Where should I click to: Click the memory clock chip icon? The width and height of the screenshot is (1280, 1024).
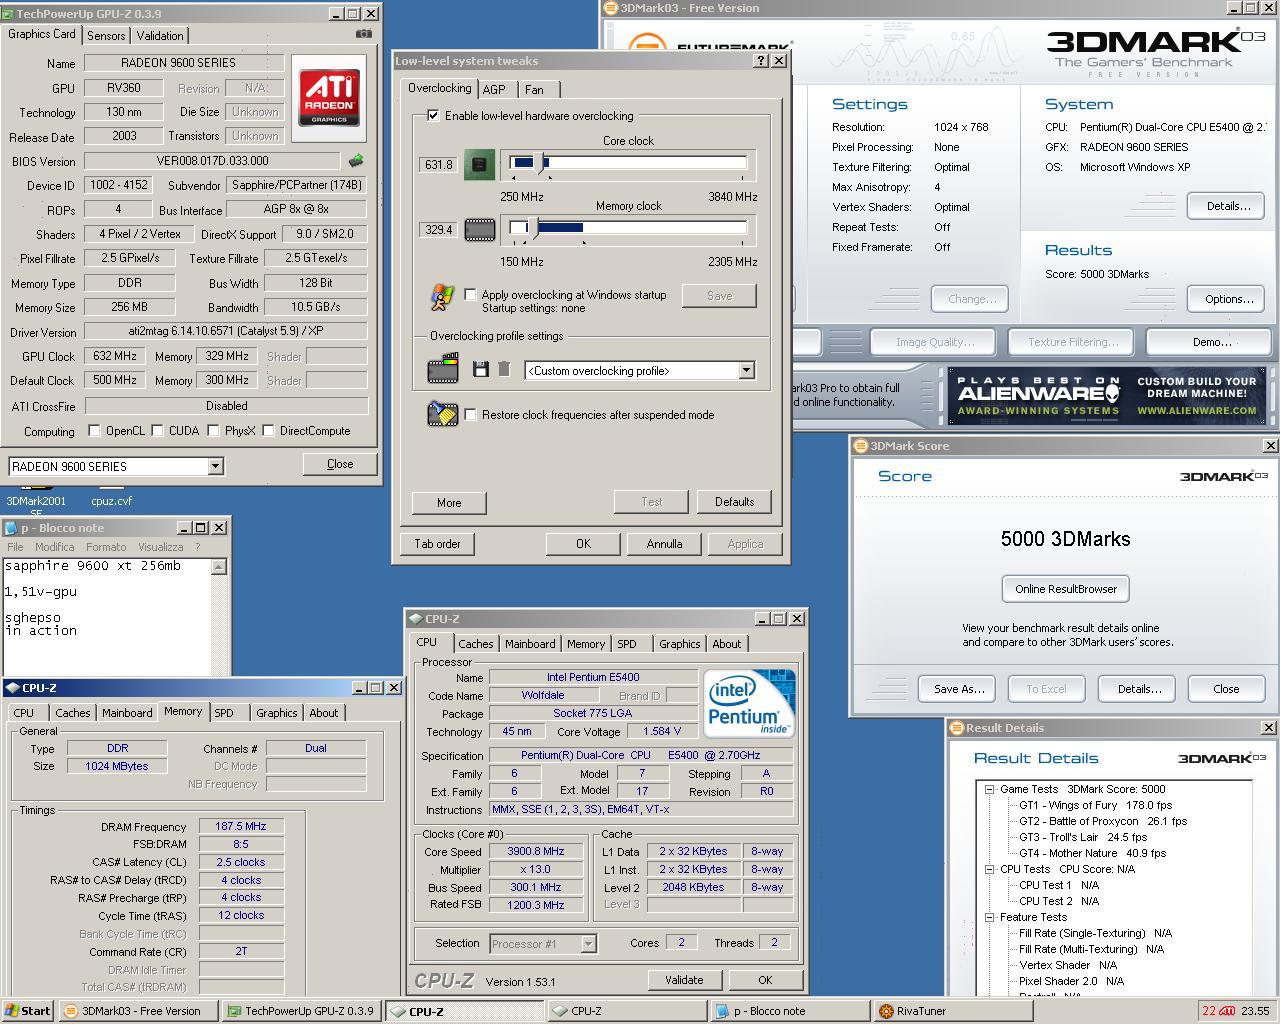point(480,229)
